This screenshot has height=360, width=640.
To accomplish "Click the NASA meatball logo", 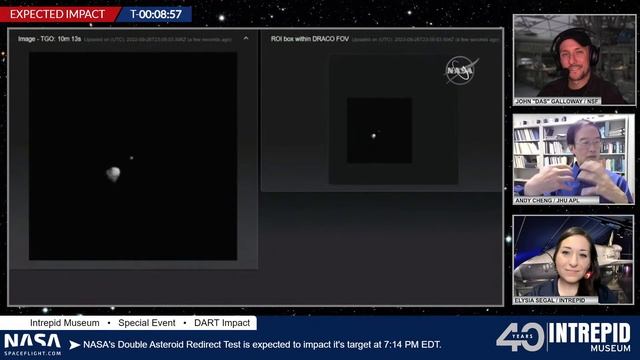I will [462, 70].
